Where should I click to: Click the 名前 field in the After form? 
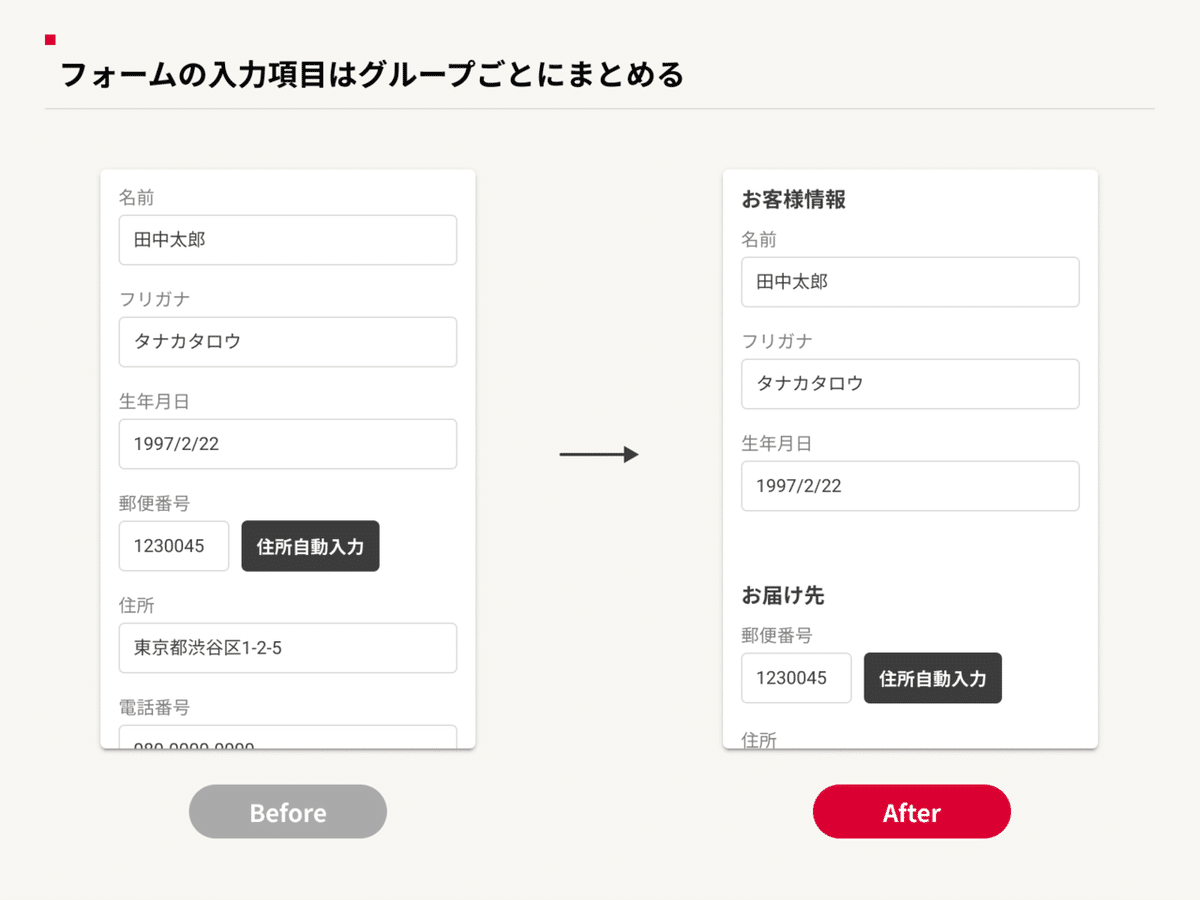tap(910, 282)
